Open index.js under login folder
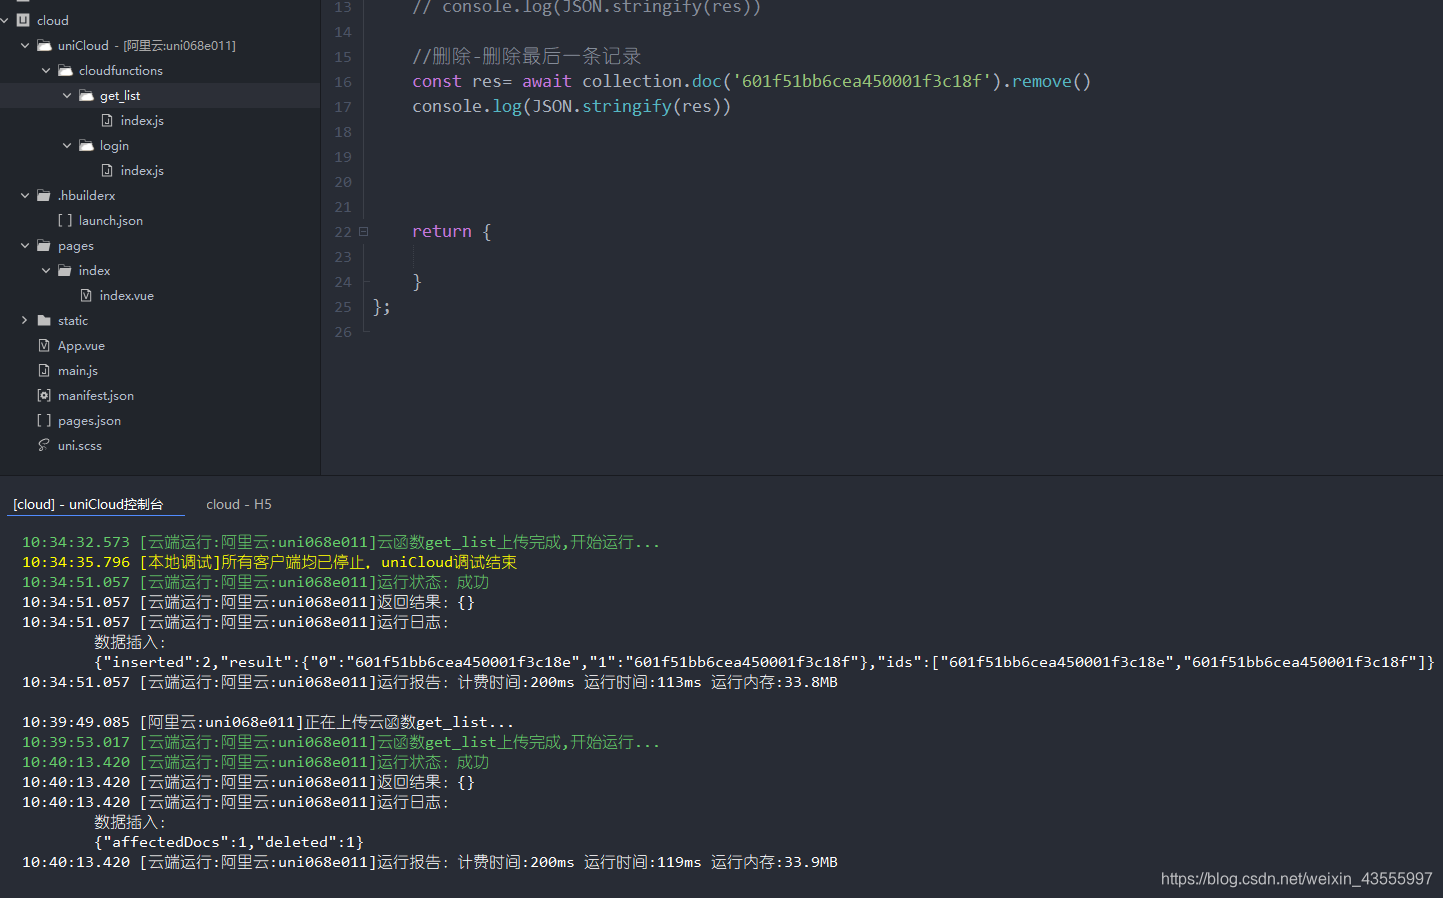Image resolution: width=1443 pixels, height=898 pixels. click(x=142, y=170)
